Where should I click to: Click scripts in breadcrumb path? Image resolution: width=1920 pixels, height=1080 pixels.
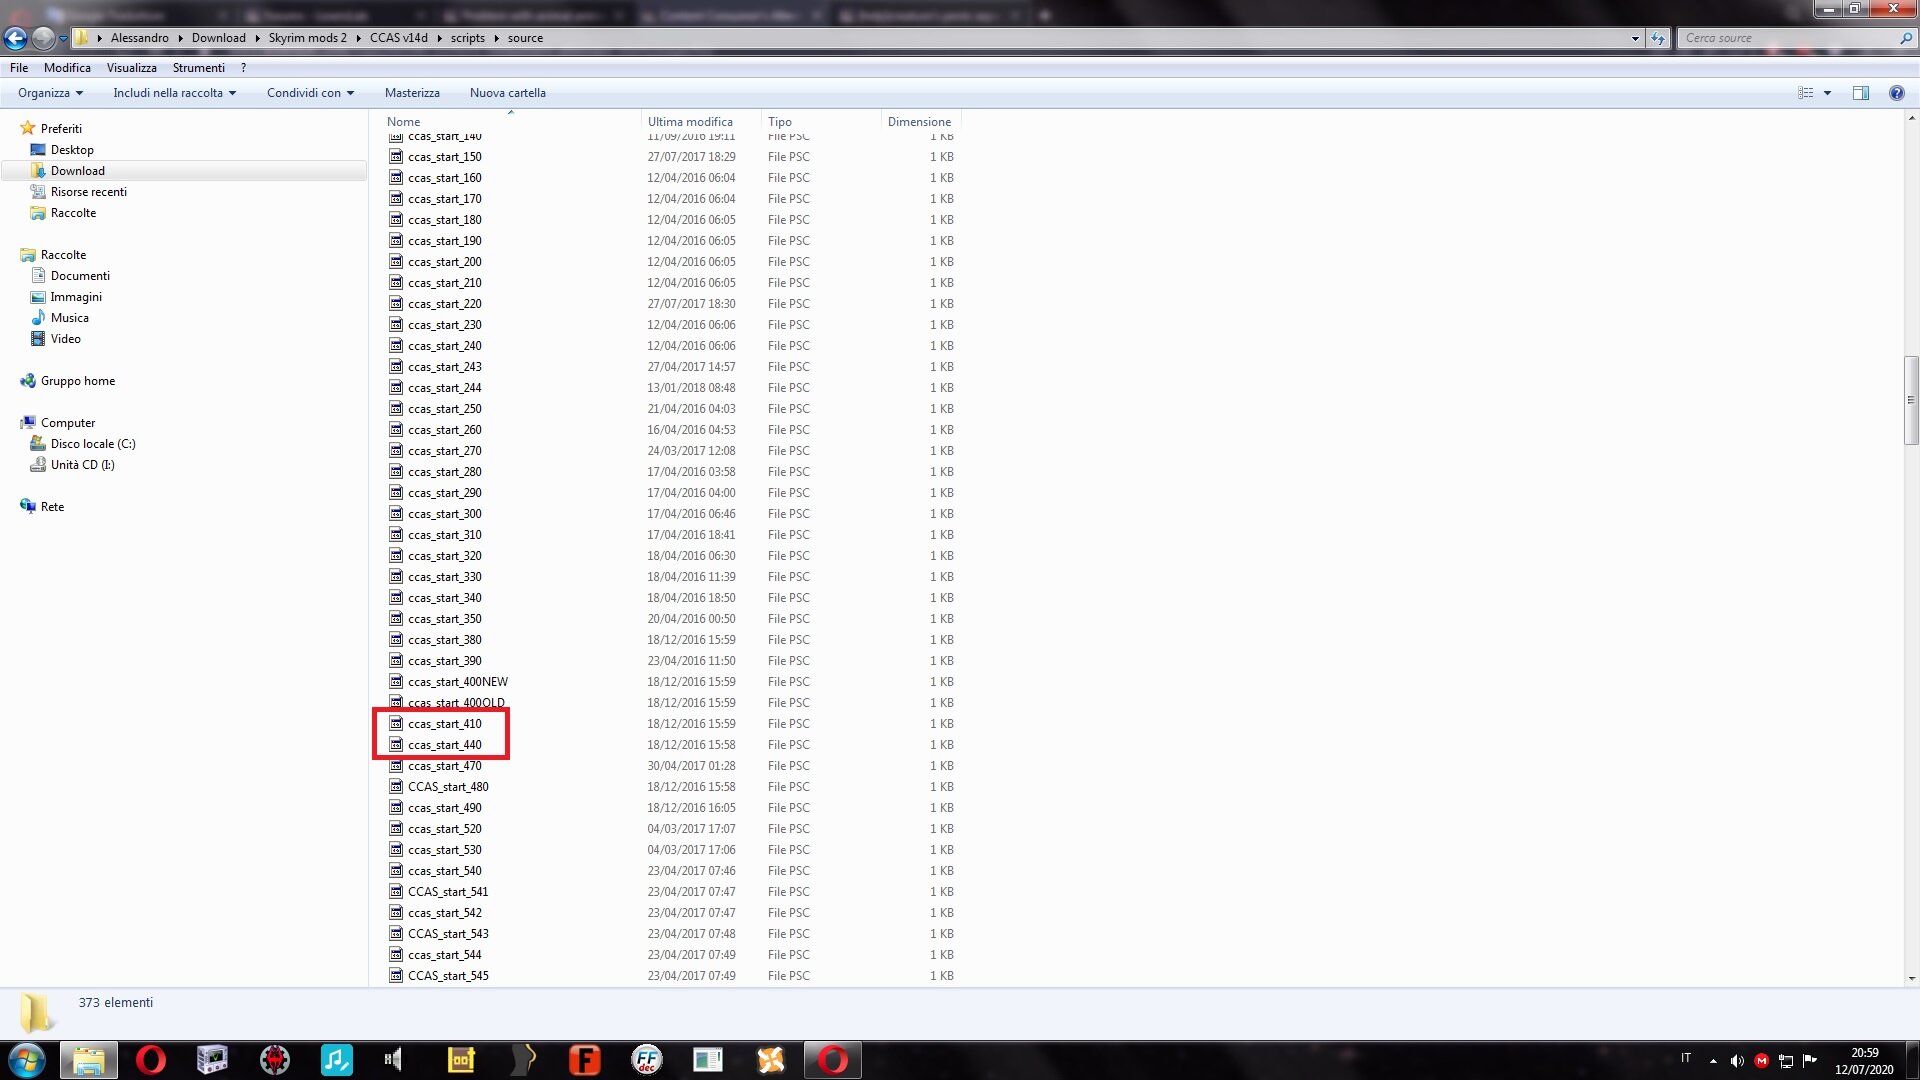click(467, 38)
